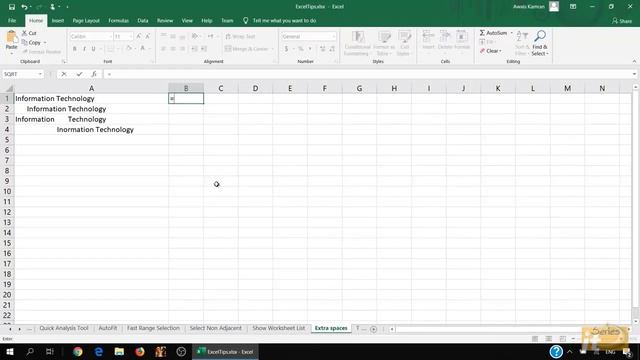Select column A header
The image size is (640, 360).
[91, 88]
